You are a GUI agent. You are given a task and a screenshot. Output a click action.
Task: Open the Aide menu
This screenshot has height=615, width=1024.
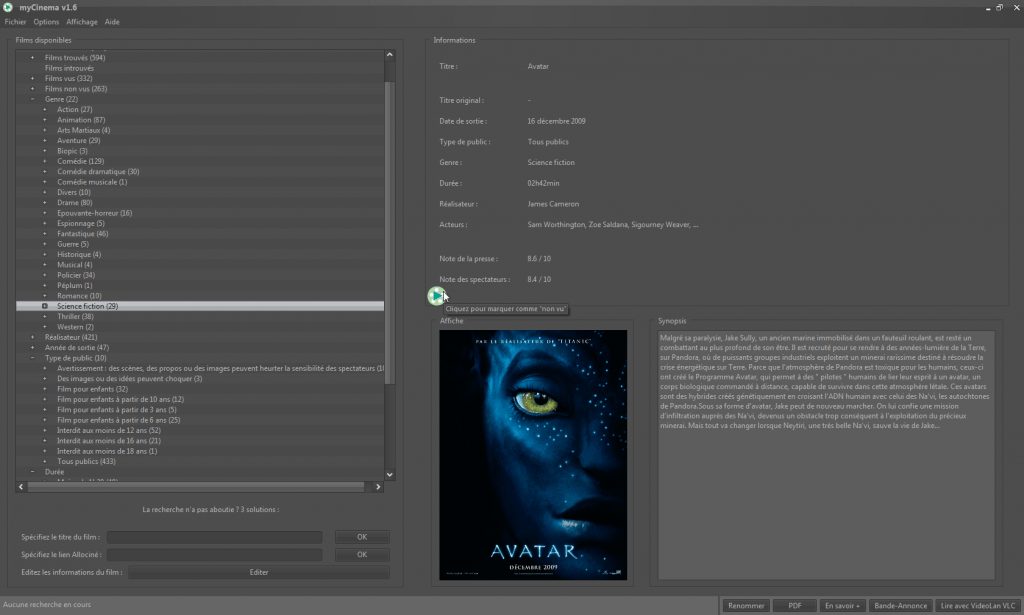[112, 22]
